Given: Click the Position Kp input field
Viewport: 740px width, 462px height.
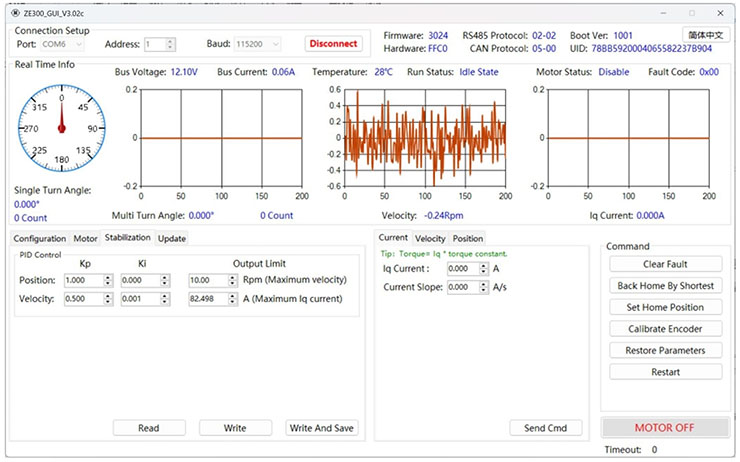Looking at the screenshot, I should (x=84, y=280).
